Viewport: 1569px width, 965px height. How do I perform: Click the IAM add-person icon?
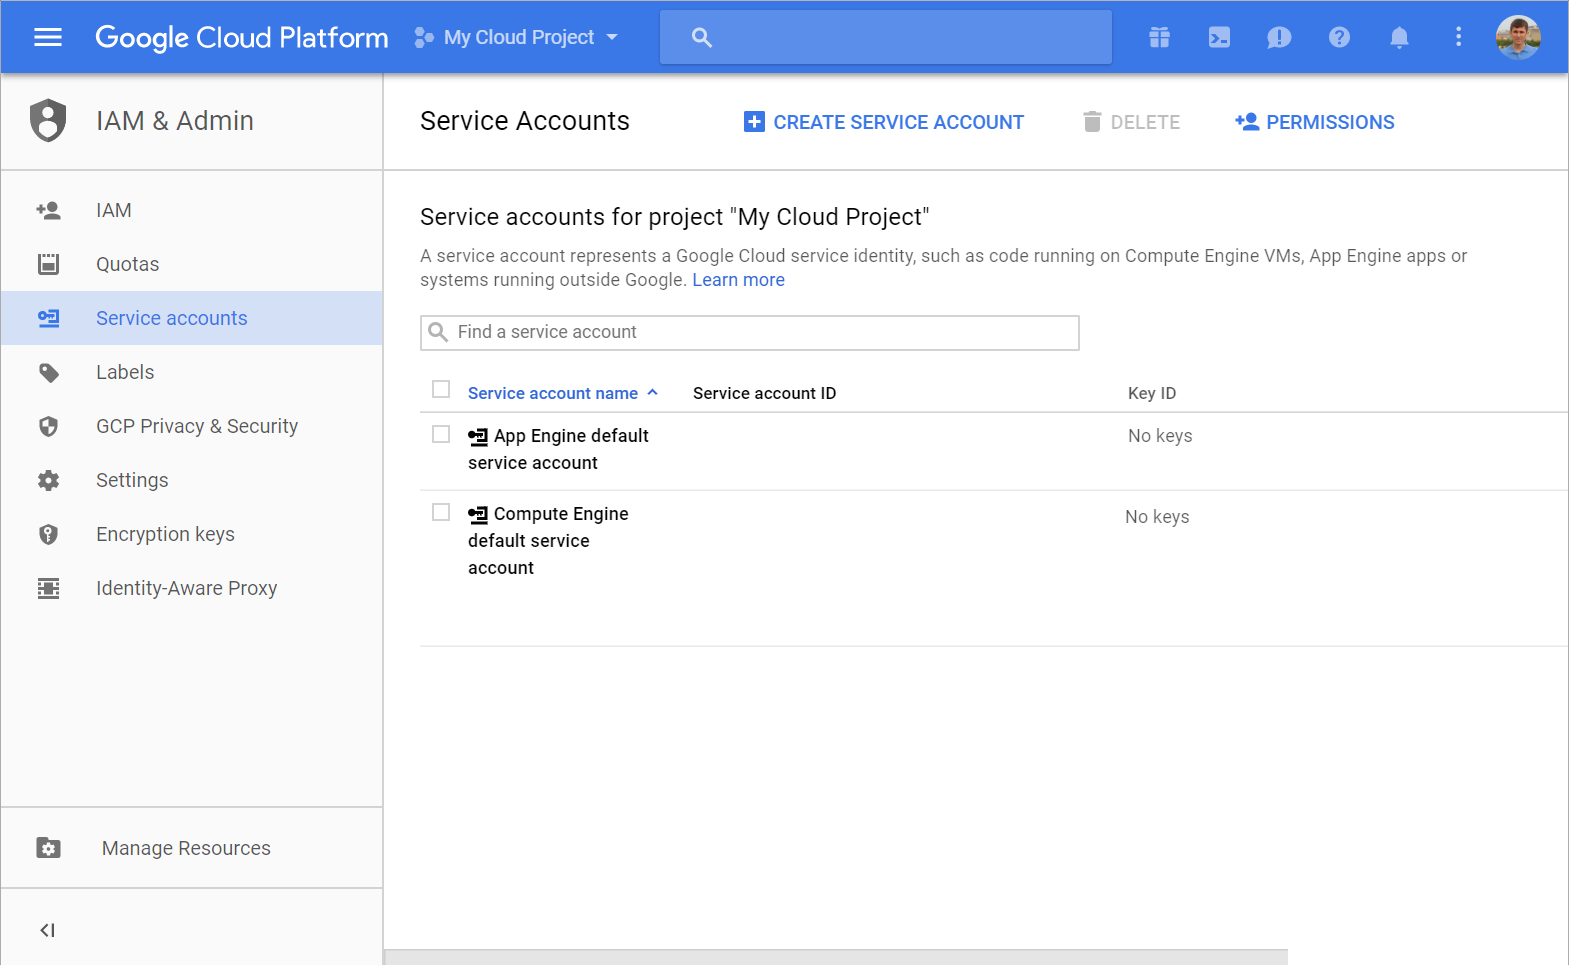click(x=48, y=210)
